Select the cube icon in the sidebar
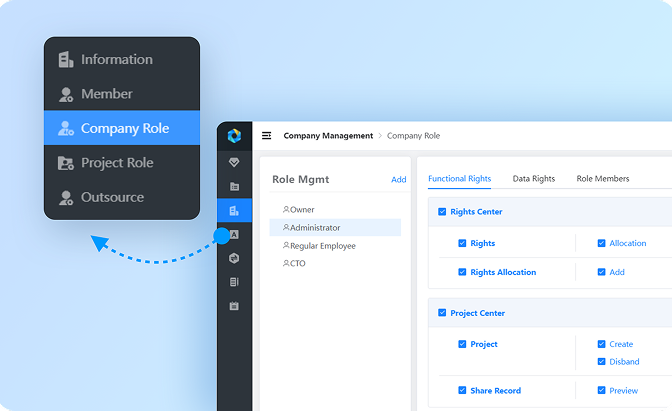The width and height of the screenshot is (672, 411). (x=234, y=258)
